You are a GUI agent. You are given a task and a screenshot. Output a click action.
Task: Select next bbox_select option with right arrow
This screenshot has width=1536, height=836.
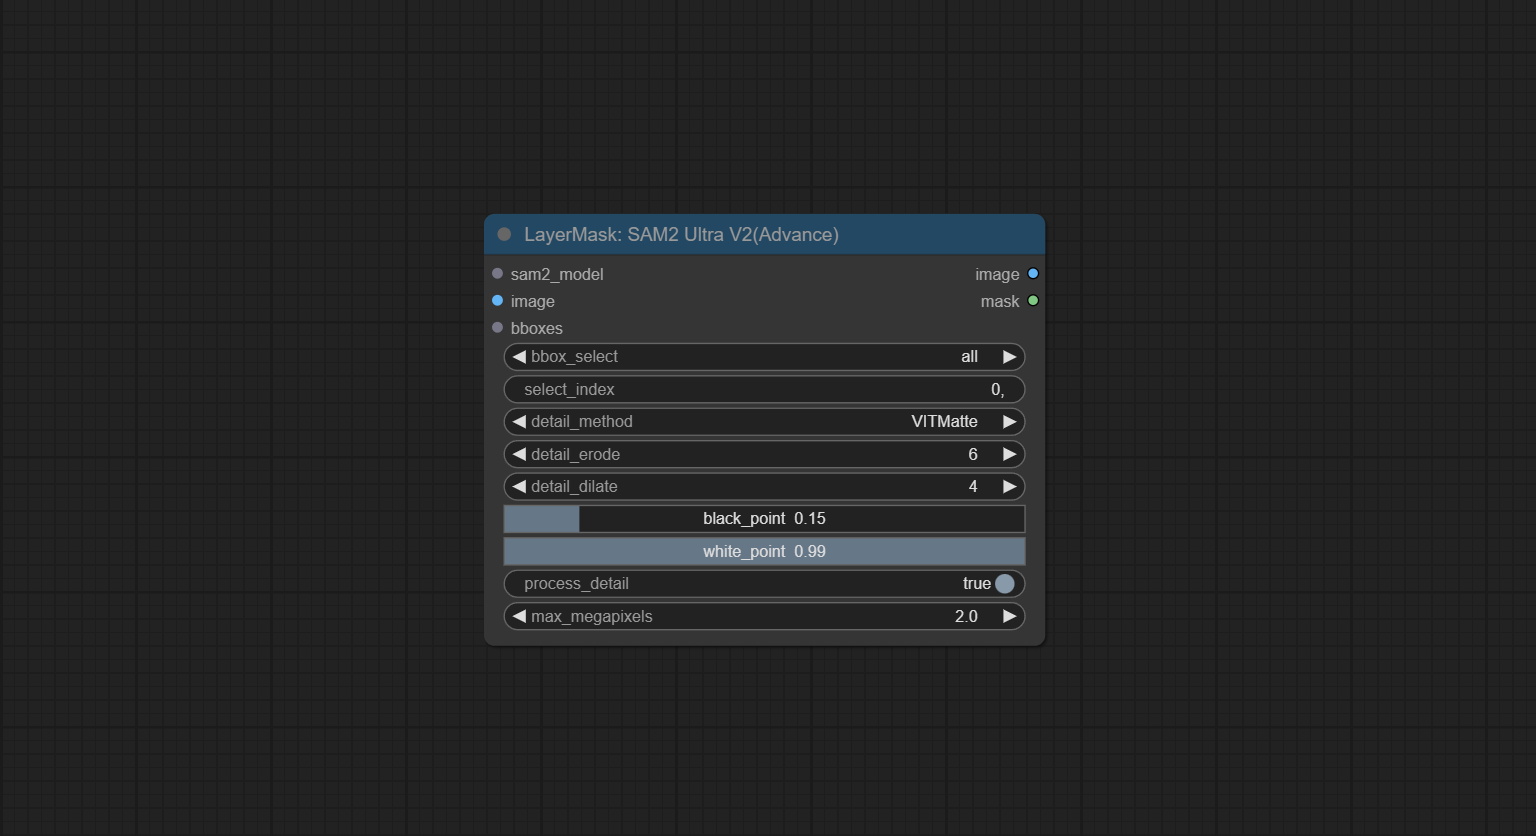(x=1009, y=357)
